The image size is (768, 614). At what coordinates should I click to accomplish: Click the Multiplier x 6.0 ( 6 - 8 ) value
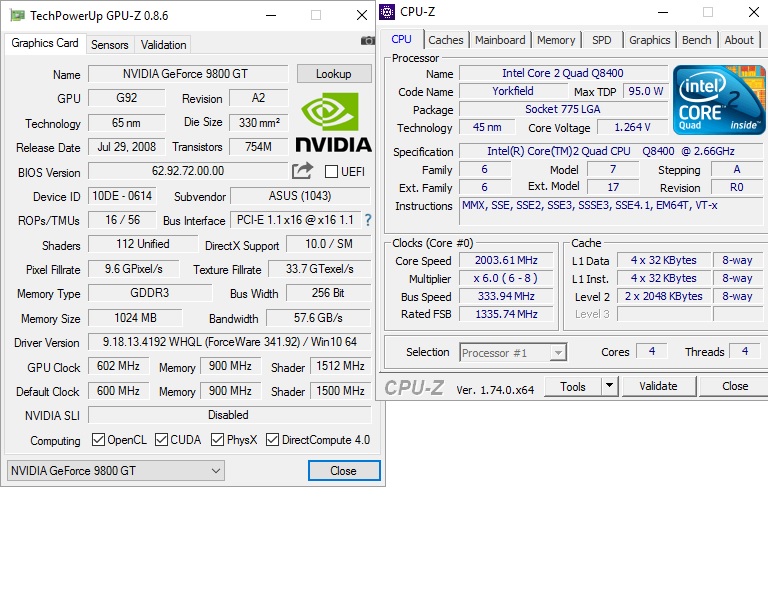506,278
